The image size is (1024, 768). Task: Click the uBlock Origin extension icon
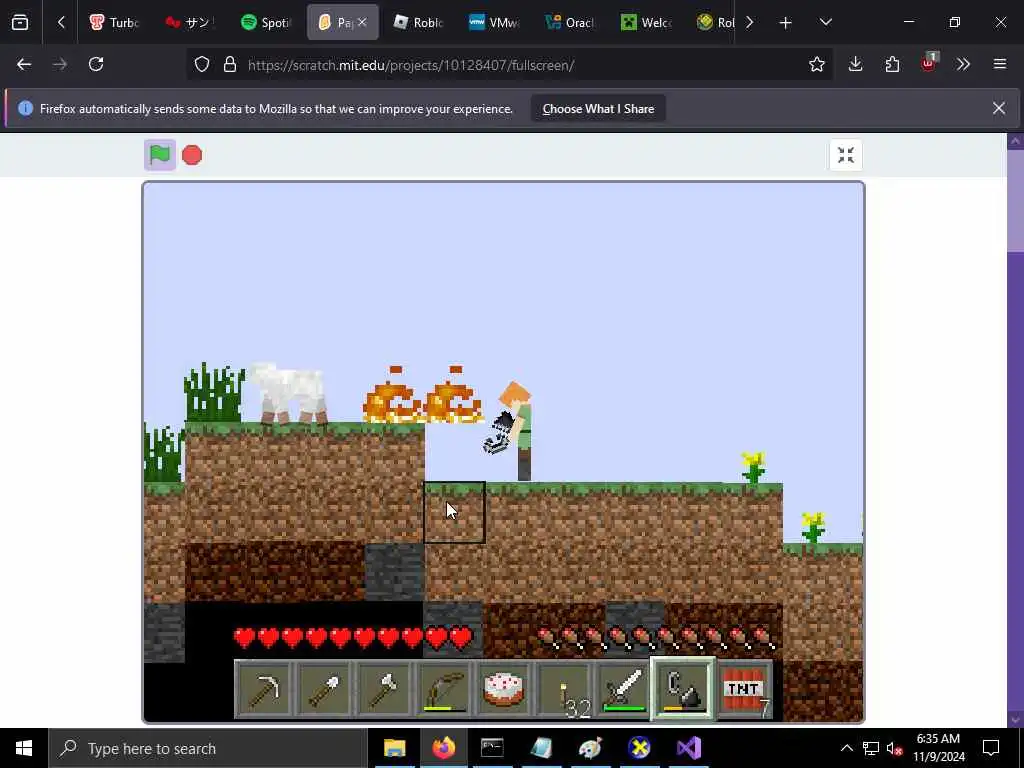[929, 63]
